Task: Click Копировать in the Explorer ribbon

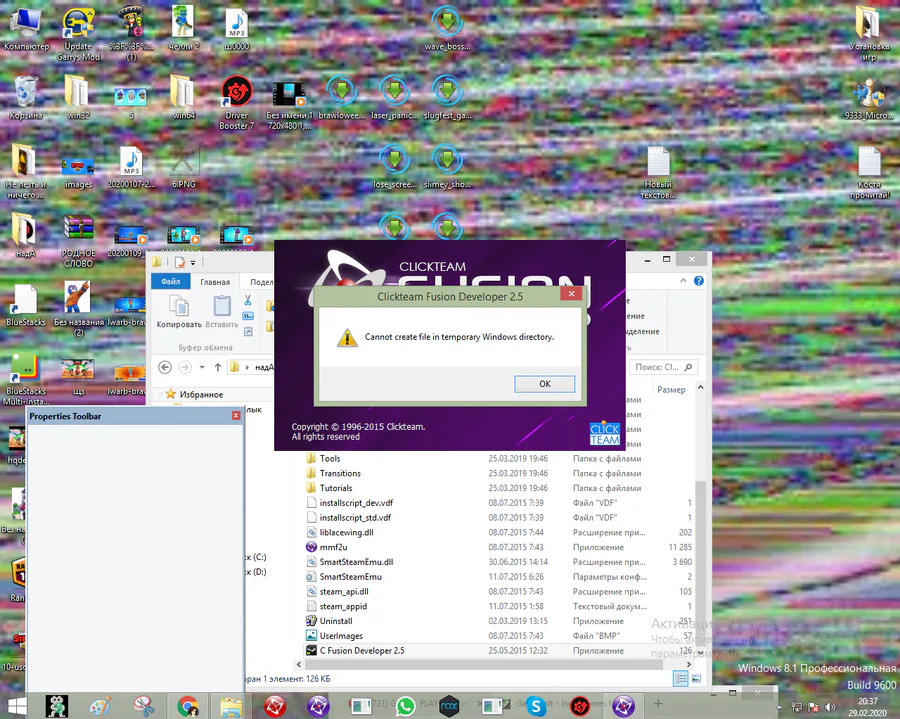Action: point(179,312)
